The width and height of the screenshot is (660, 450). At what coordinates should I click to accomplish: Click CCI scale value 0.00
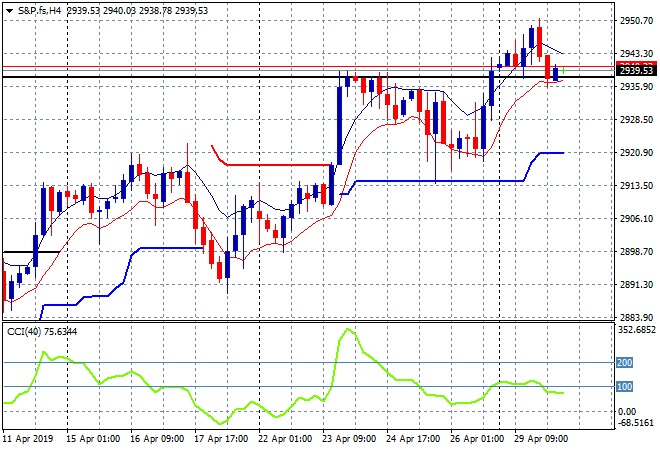(627, 411)
